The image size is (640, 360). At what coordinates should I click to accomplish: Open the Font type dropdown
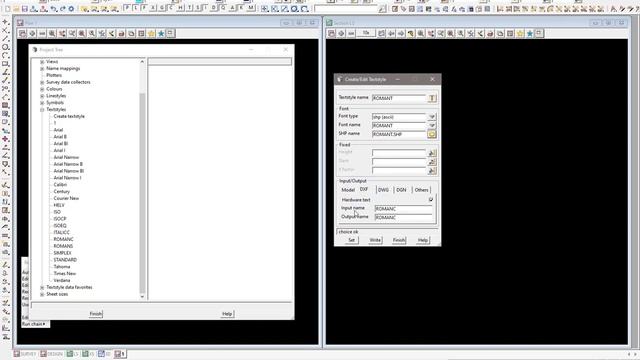tap(432, 117)
